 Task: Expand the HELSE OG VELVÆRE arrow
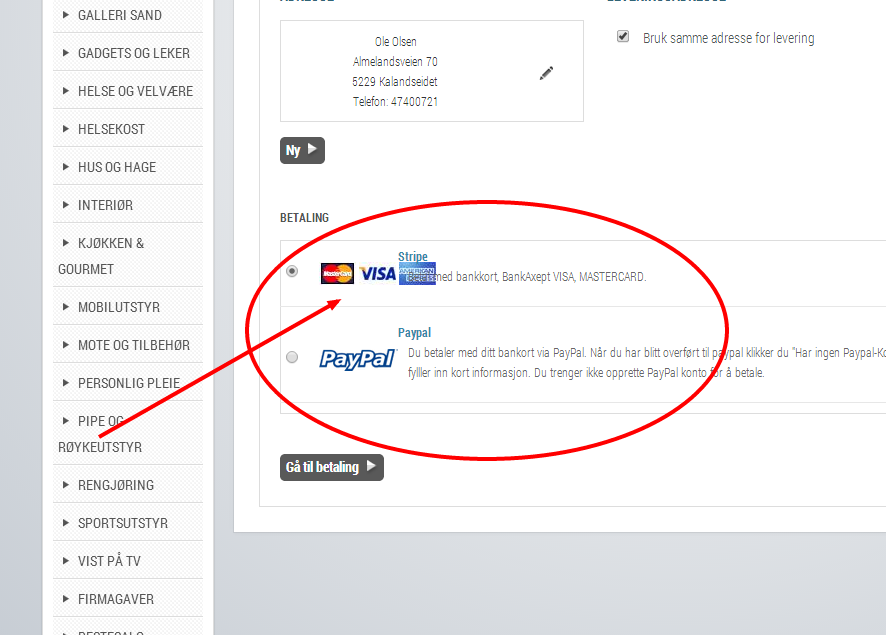pos(66,90)
